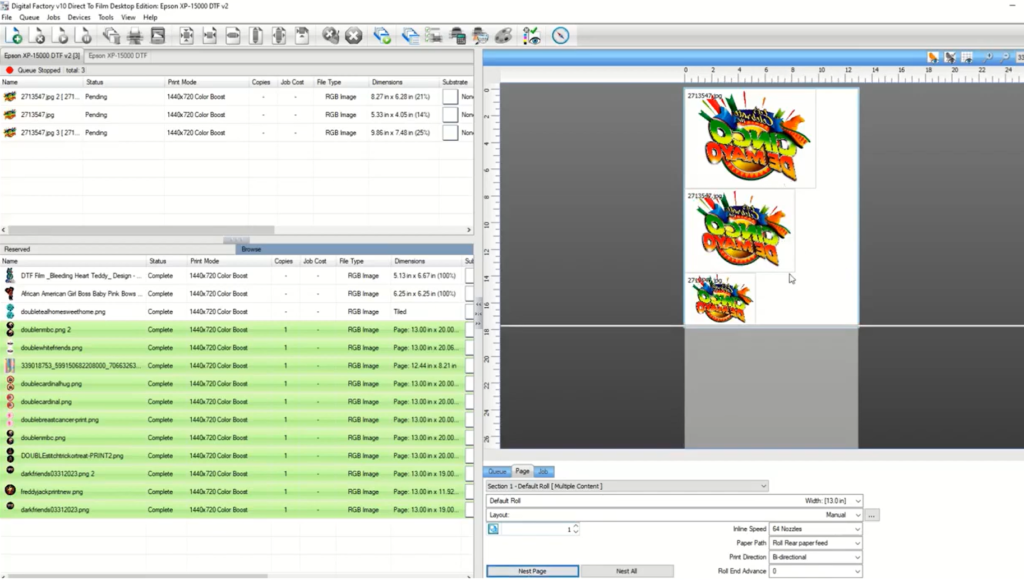
Task: Open the Queue menu
Action: pyautogui.click(x=29, y=18)
